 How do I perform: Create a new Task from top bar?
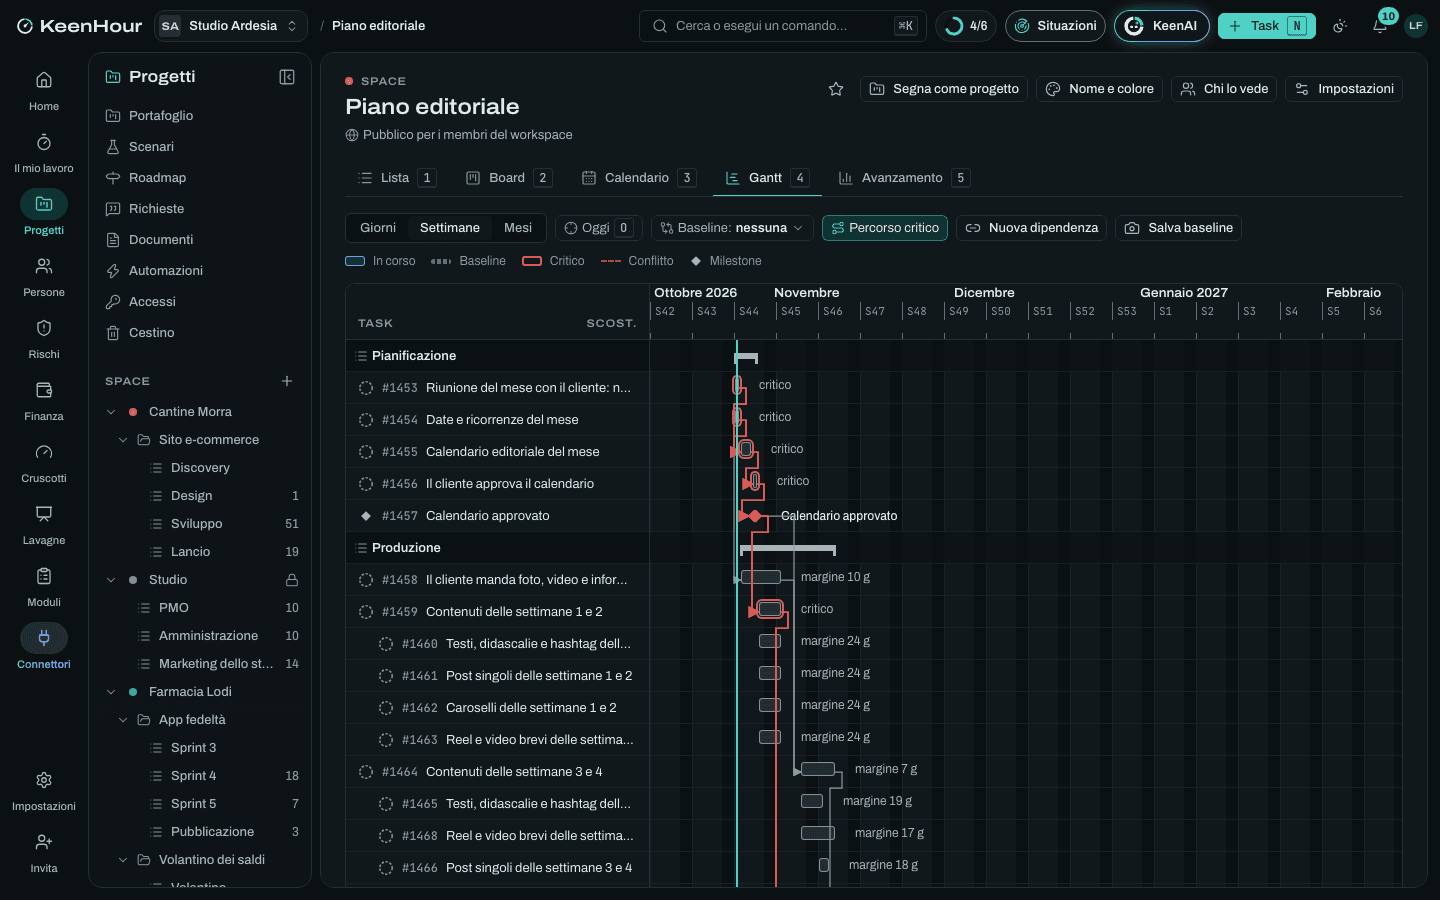(1267, 26)
